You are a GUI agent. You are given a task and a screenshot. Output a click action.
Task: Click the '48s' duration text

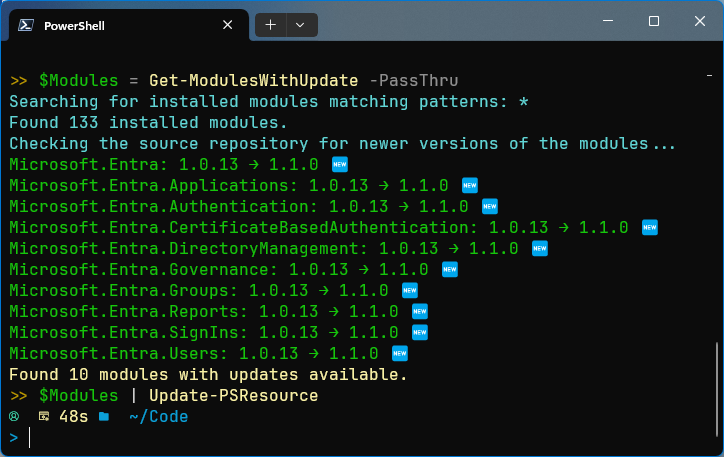[73, 417]
